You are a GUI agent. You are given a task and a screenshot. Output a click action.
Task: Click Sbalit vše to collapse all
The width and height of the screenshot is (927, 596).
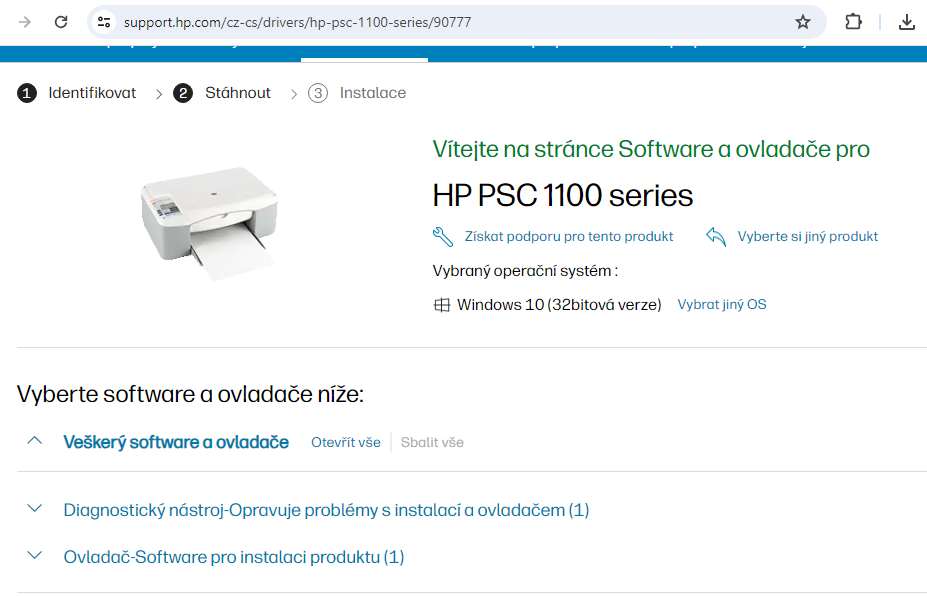432,442
